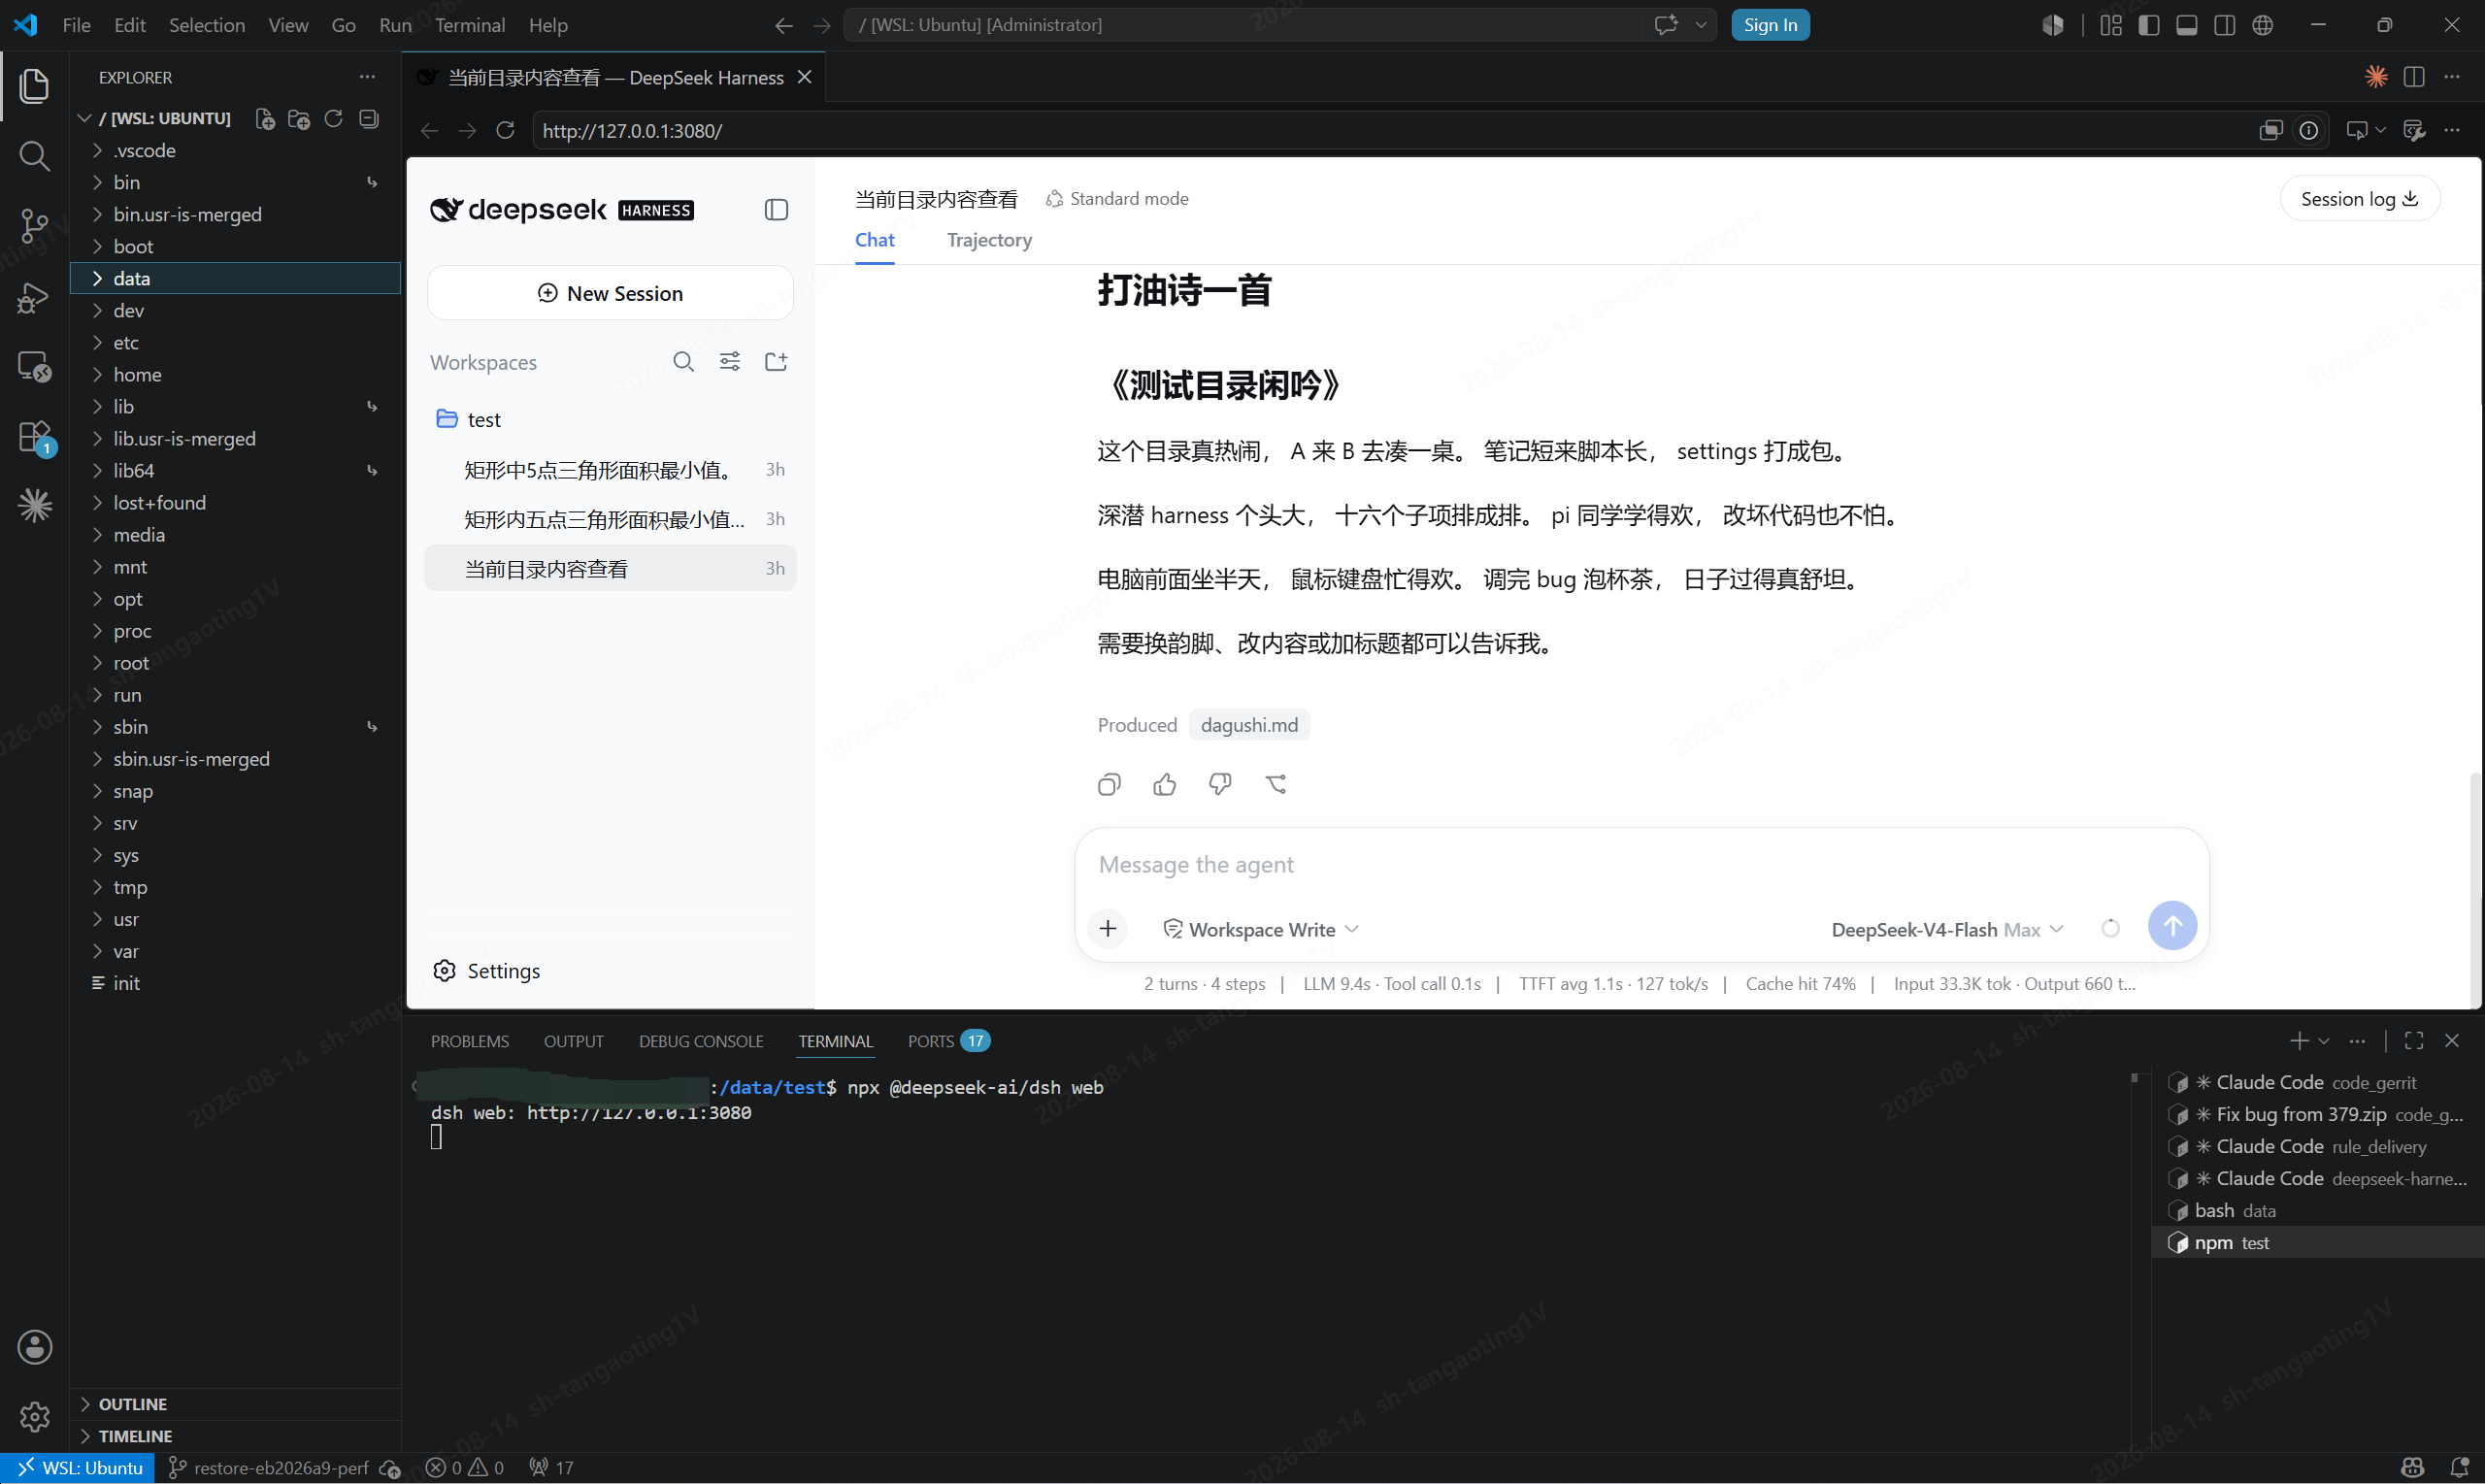Viewport: 2485px width, 1484px height.
Task: Open Remote Explorer view
Action: pos(34,367)
